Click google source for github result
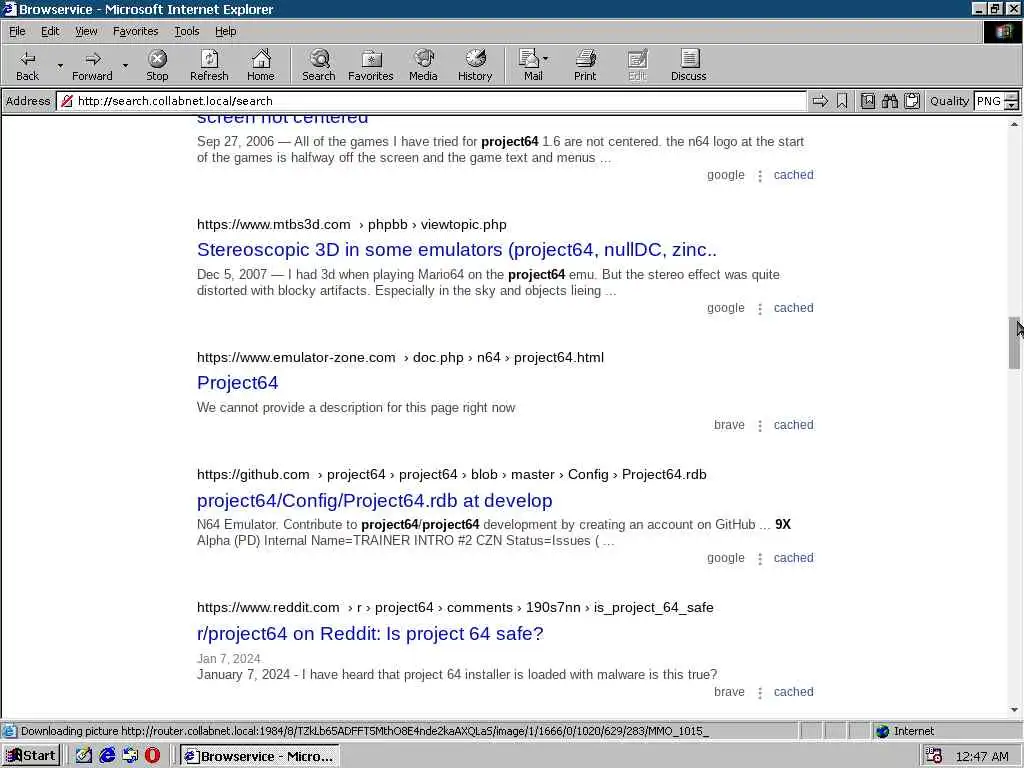 click(726, 558)
